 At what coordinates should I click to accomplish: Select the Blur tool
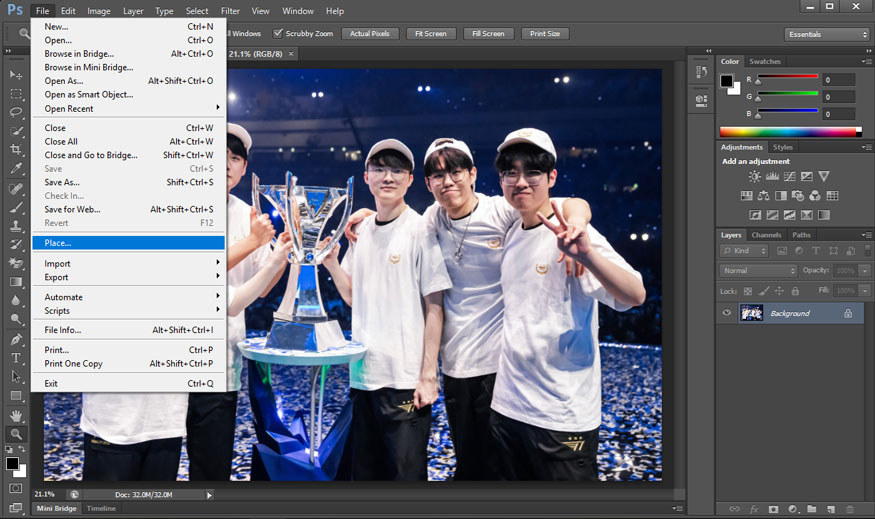pos(16,300)
